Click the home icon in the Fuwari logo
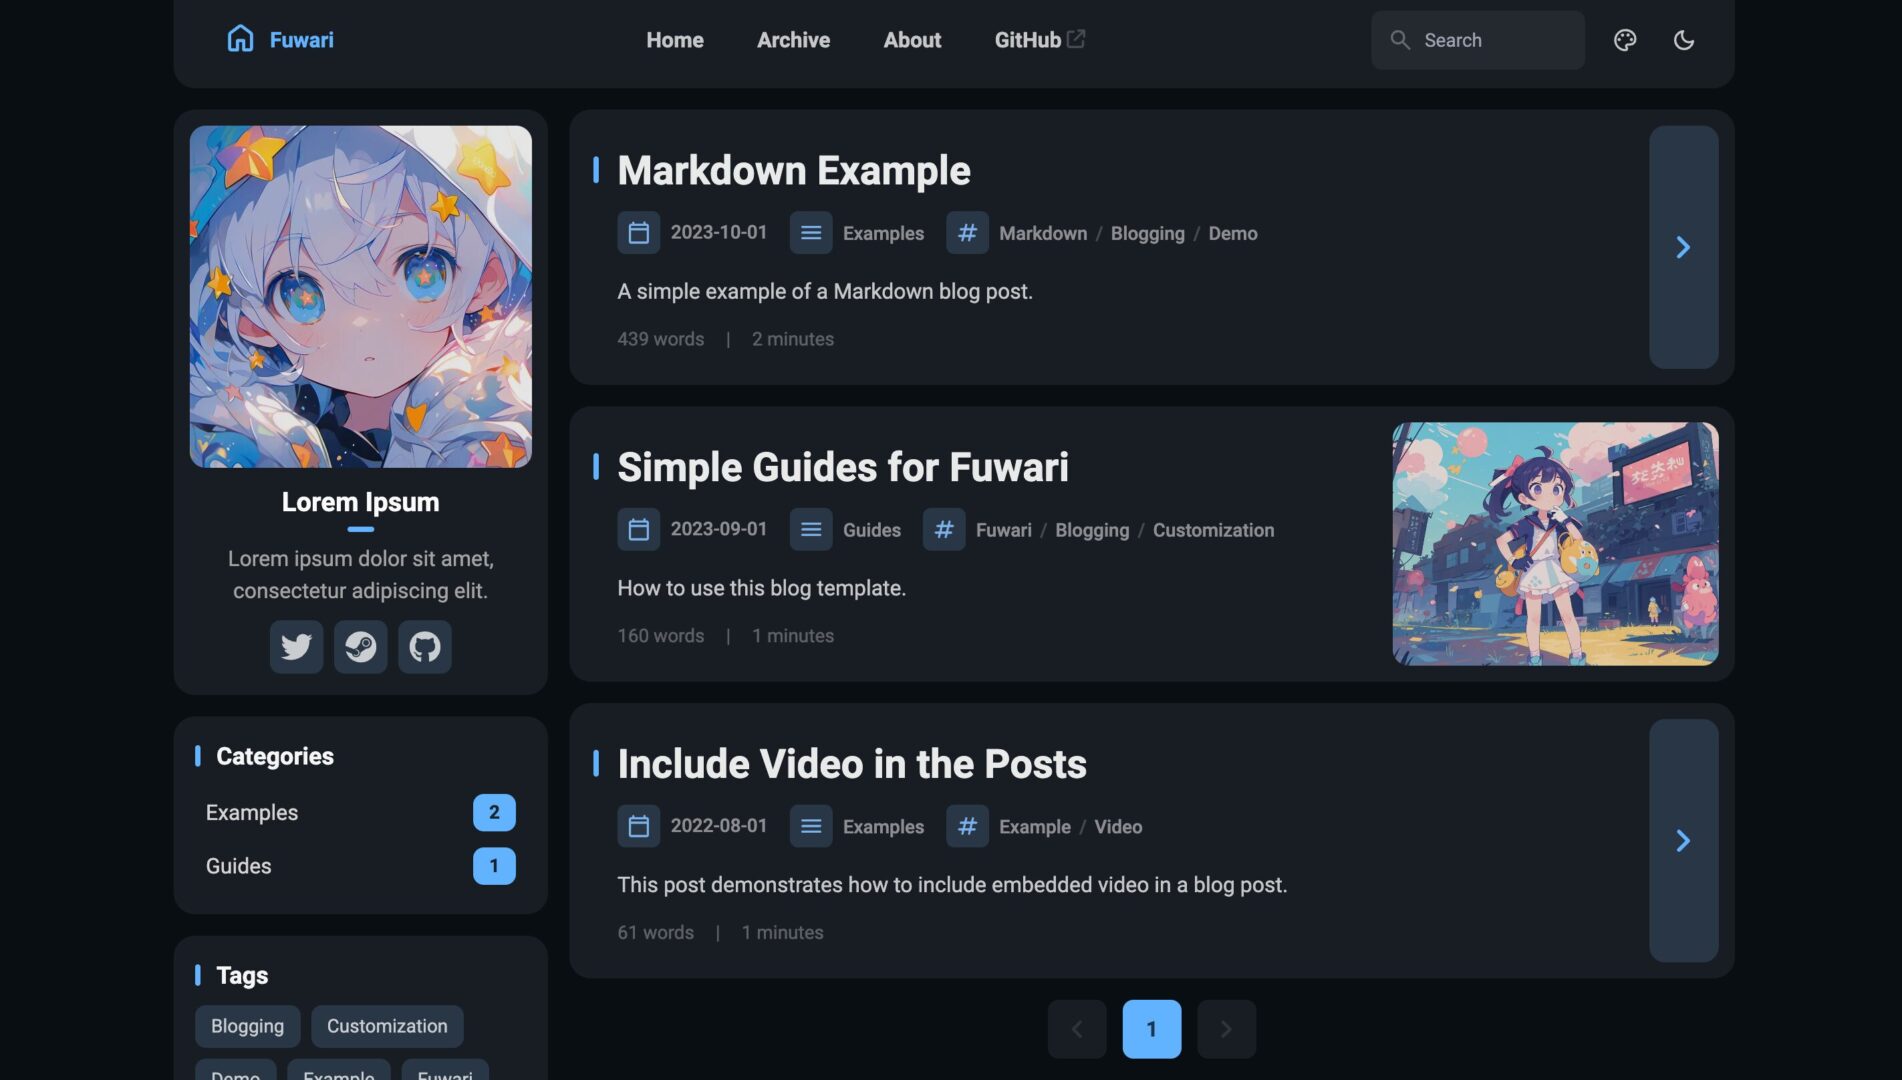Image resolution: width=1902 pixels, height=1080 pixels. (239, 39)
